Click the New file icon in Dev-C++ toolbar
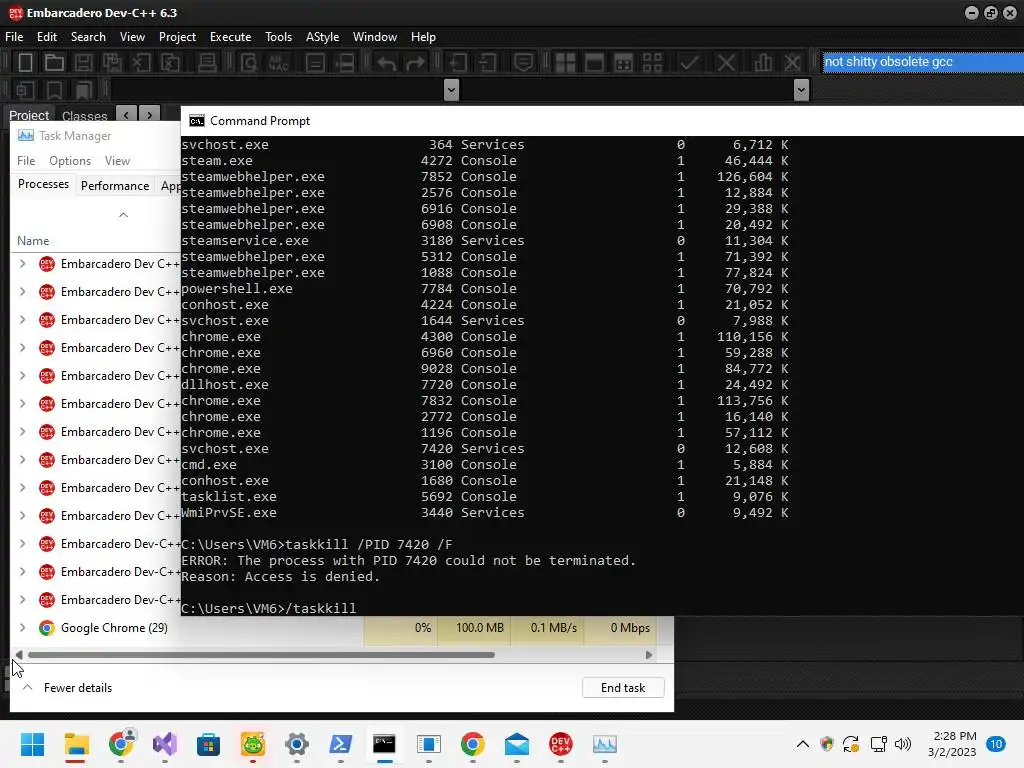This screenshot has height=768, width=1024. pos(25,63)
